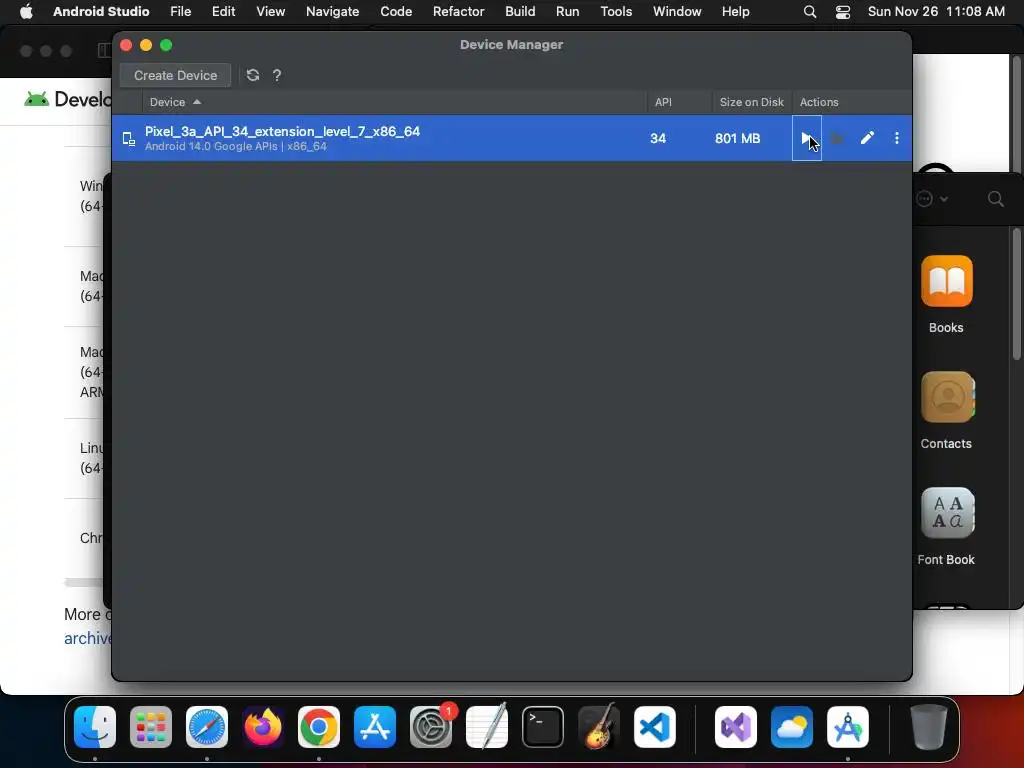This screenshot has height=768, width=1024.
Task: Minimize the Device Manager window
Action: pyautogui.click(x=146, y=45)
